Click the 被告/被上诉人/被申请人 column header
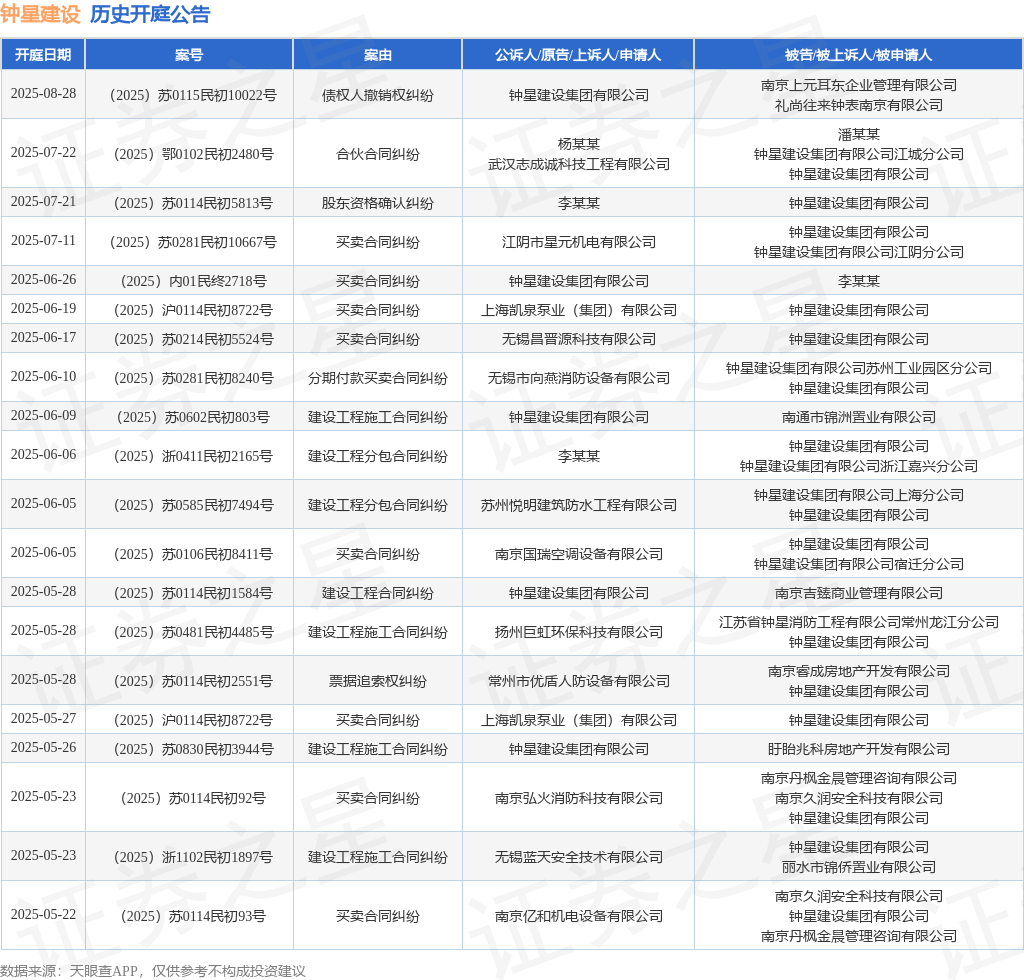The width and height of the screenshot is (1024, 980). (858, 55)
